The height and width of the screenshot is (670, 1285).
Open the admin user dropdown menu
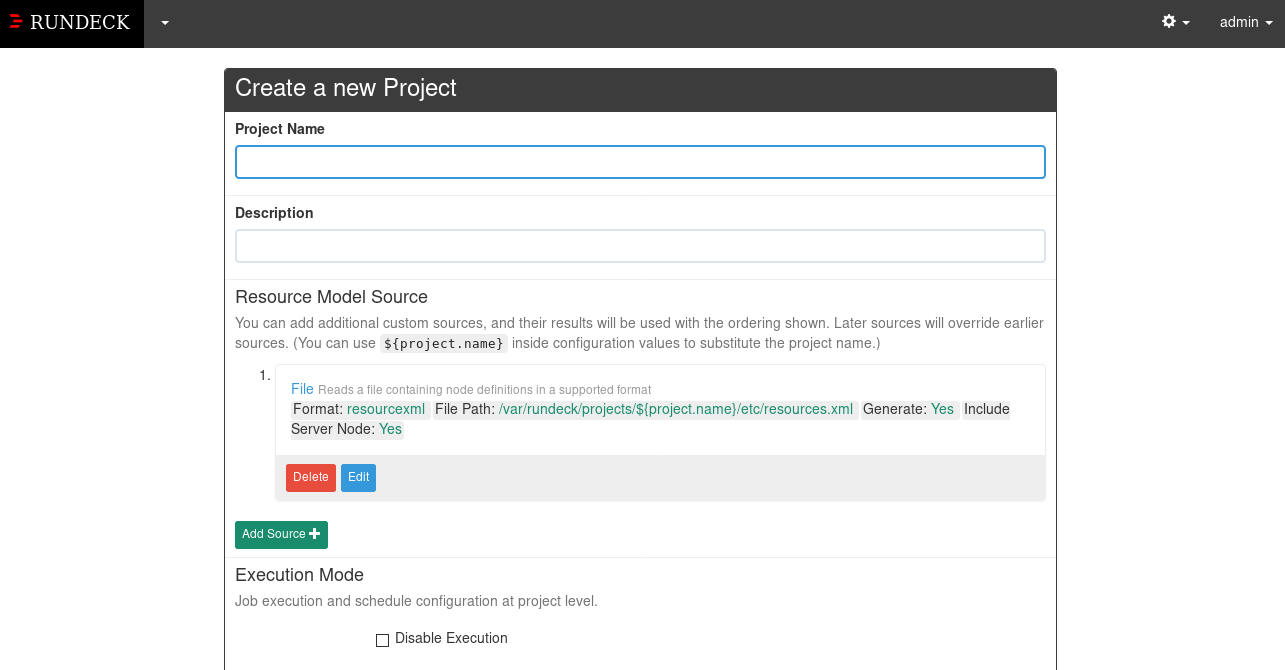(x=1245, y=22)
